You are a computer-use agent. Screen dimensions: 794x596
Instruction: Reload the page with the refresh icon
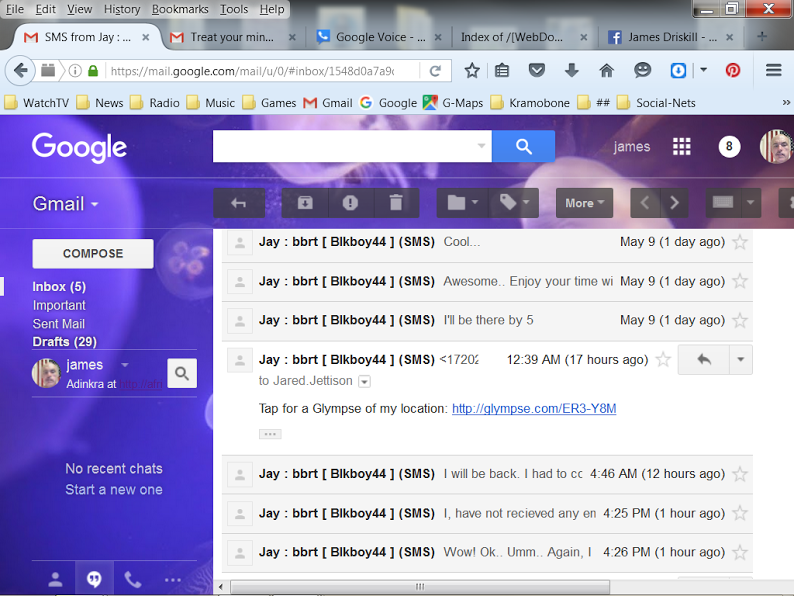[x=435, y=71]
